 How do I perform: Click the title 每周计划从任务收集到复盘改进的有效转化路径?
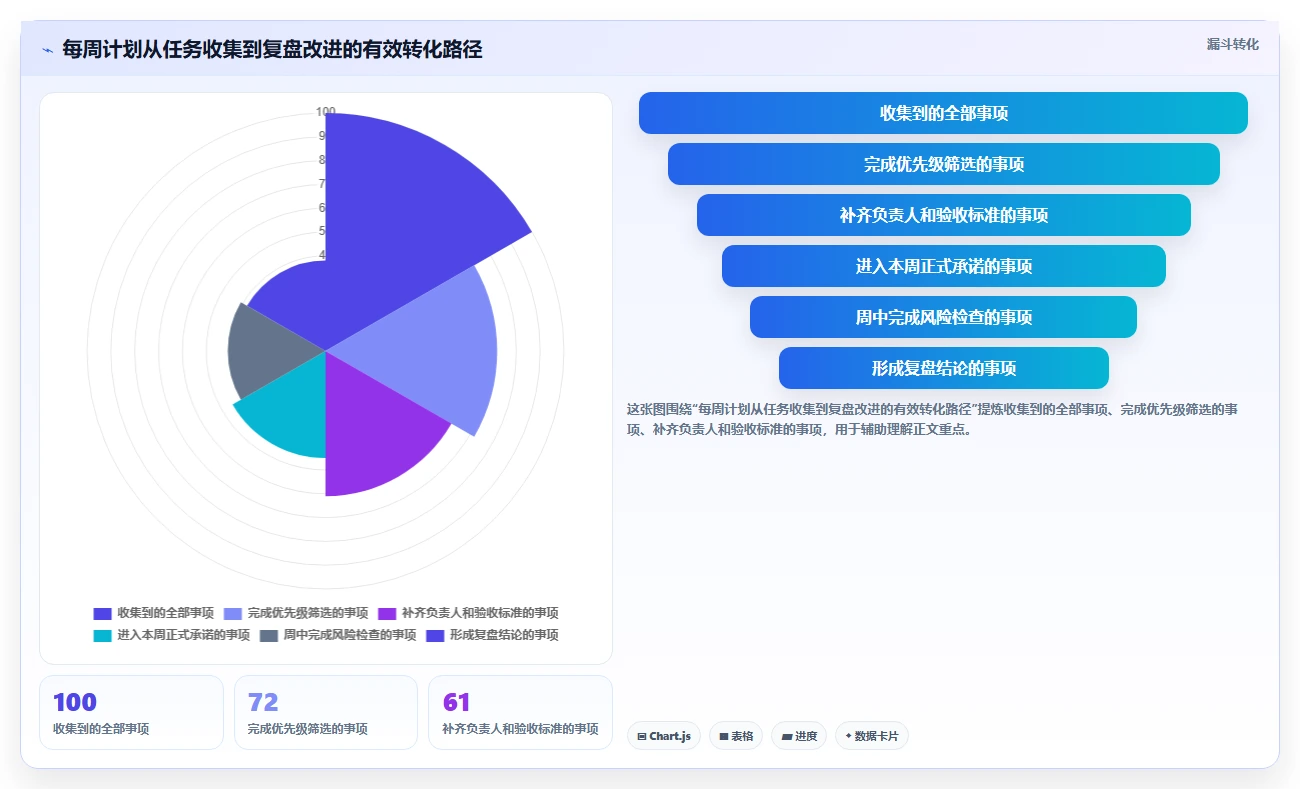[272, 49]
